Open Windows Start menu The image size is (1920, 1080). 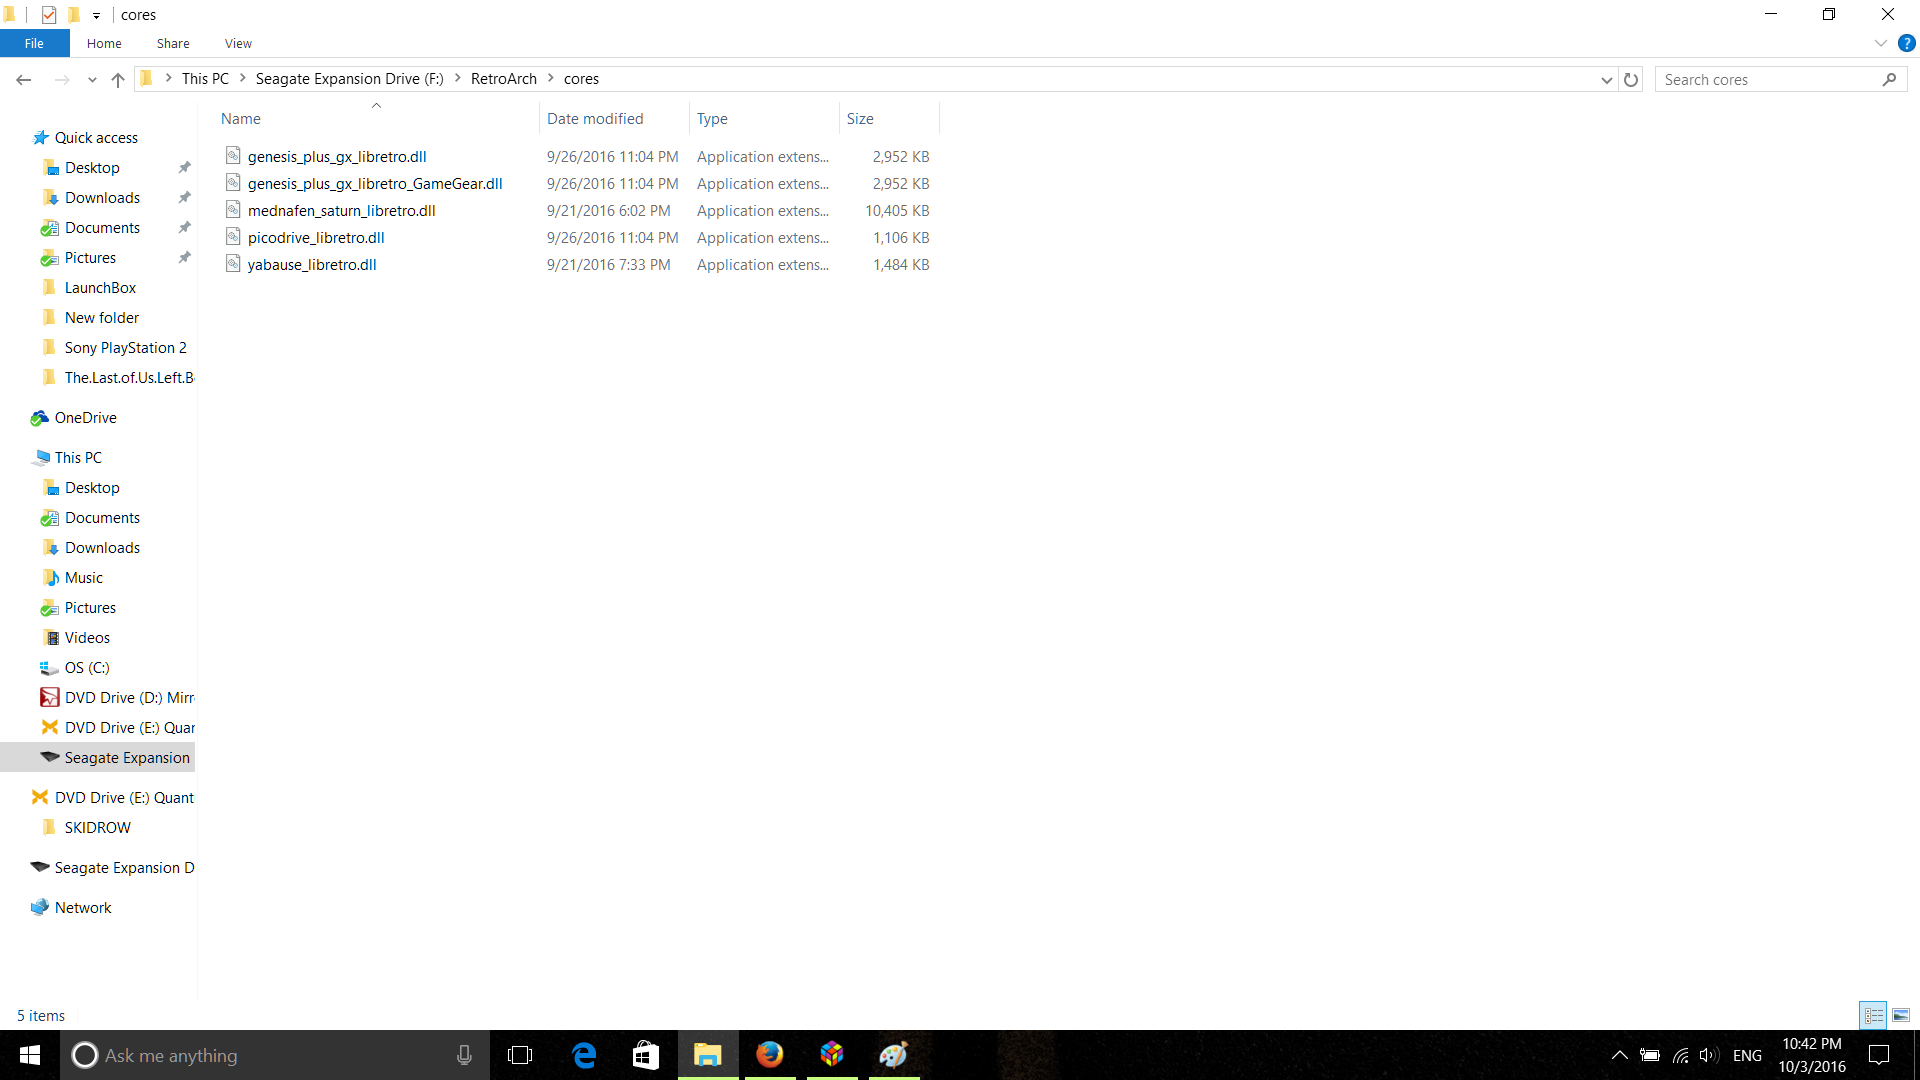pos(30,1055)
